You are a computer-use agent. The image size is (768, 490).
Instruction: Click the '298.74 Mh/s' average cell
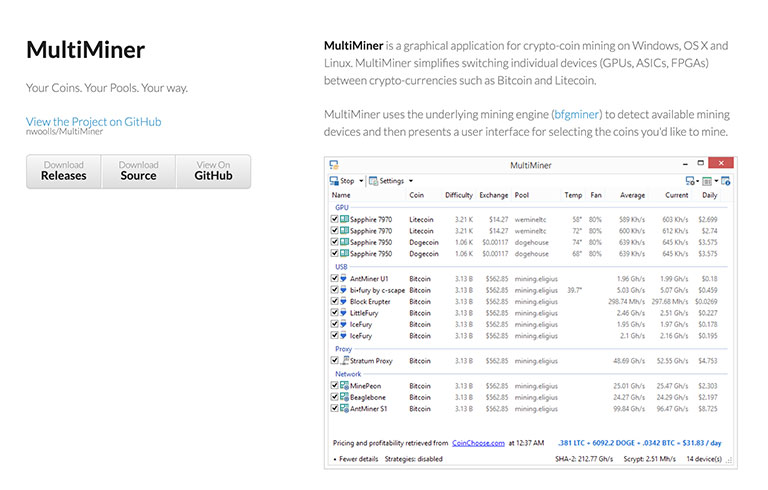(x=626, y=301)
